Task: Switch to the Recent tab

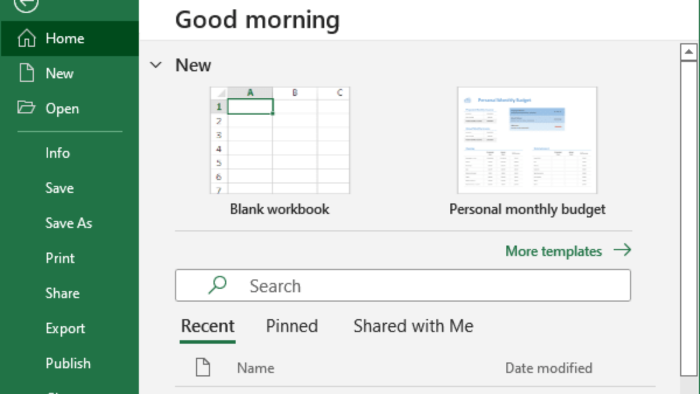Action: pos(208,327)
